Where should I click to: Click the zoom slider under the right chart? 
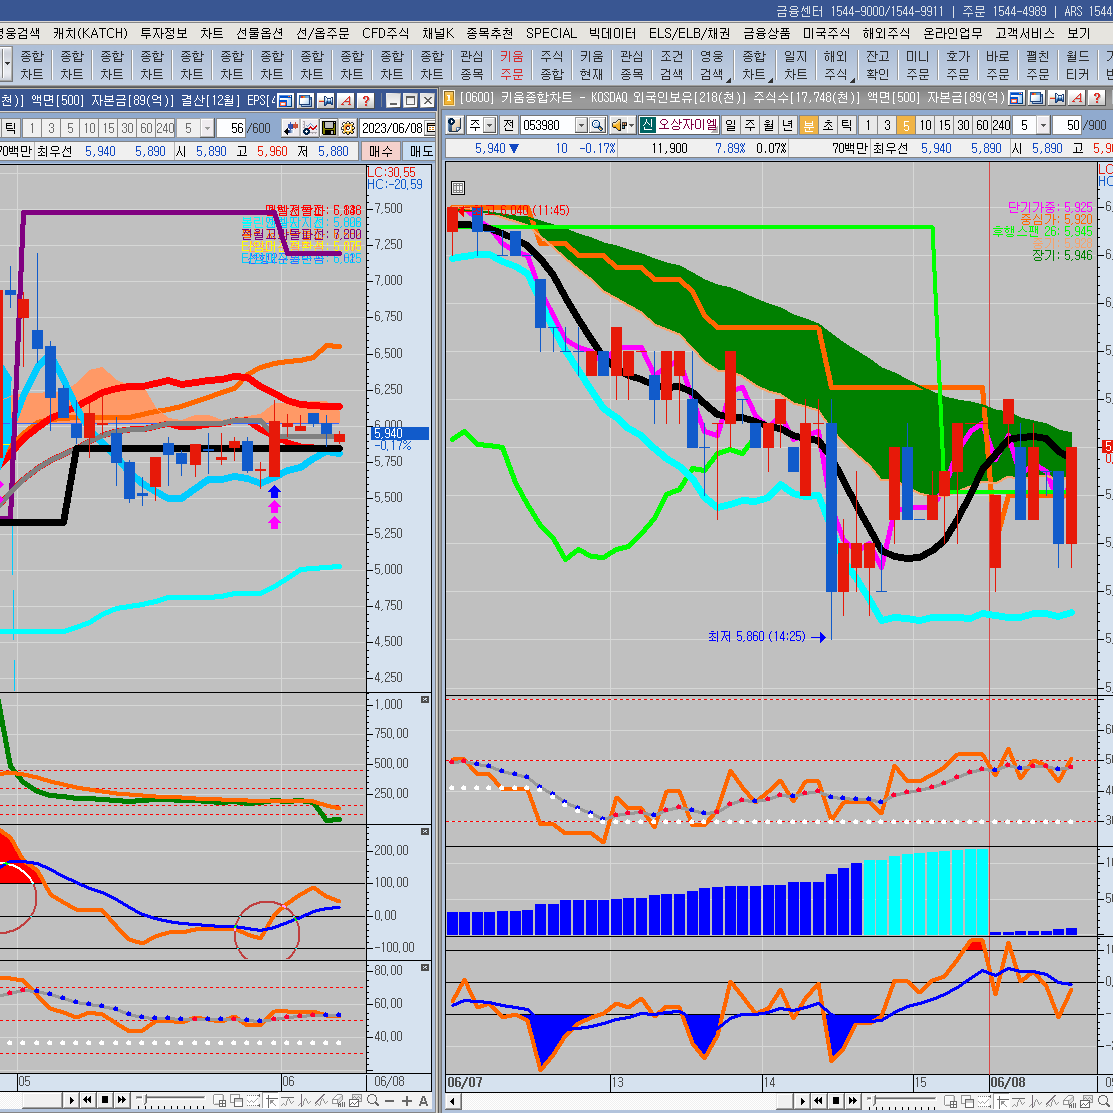click(901, 1101)
